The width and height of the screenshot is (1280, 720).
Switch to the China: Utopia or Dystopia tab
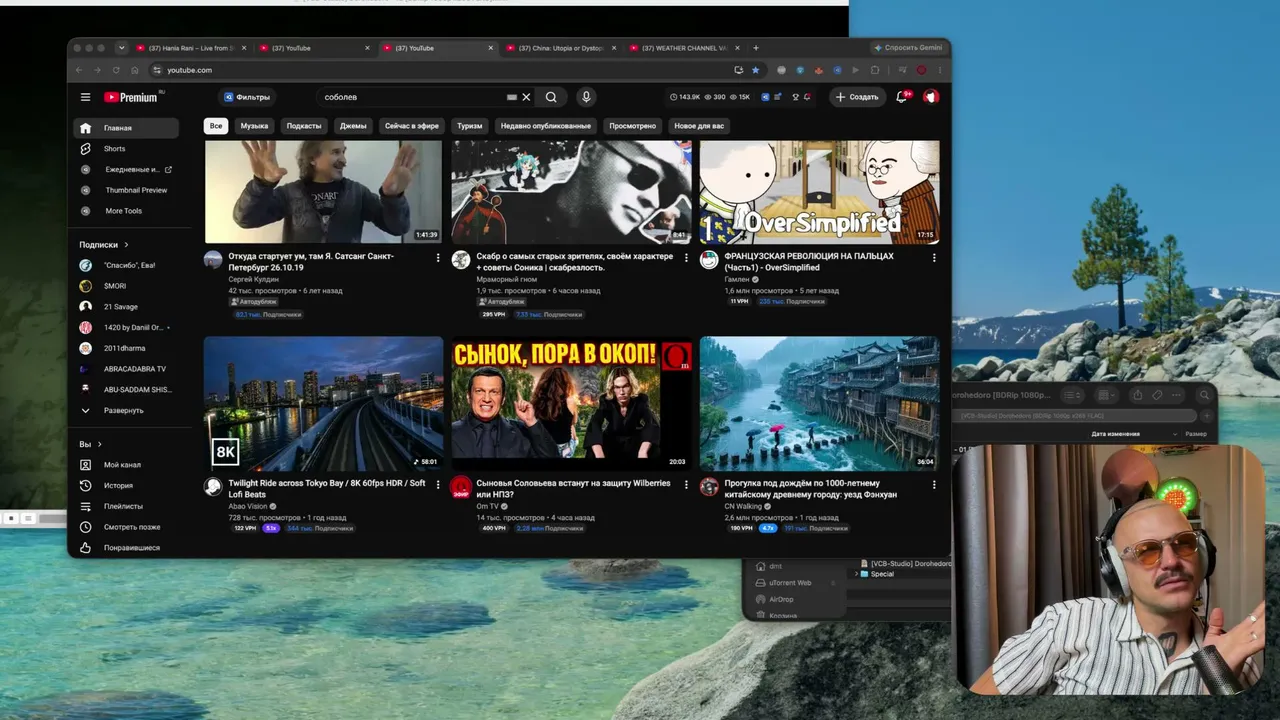[560, 48]
